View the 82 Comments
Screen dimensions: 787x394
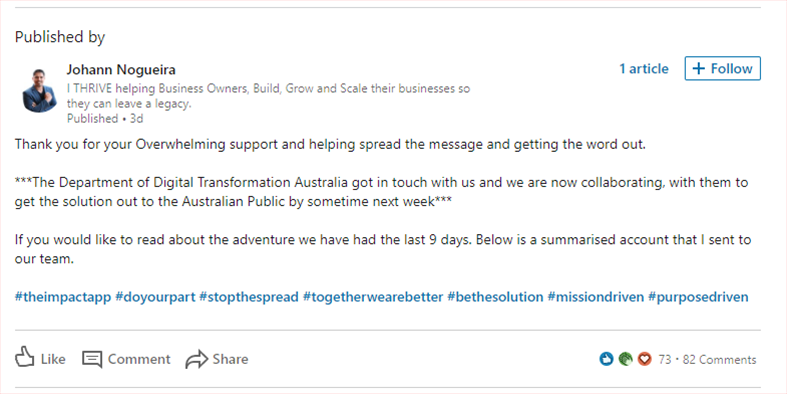[x=719, y=360]
